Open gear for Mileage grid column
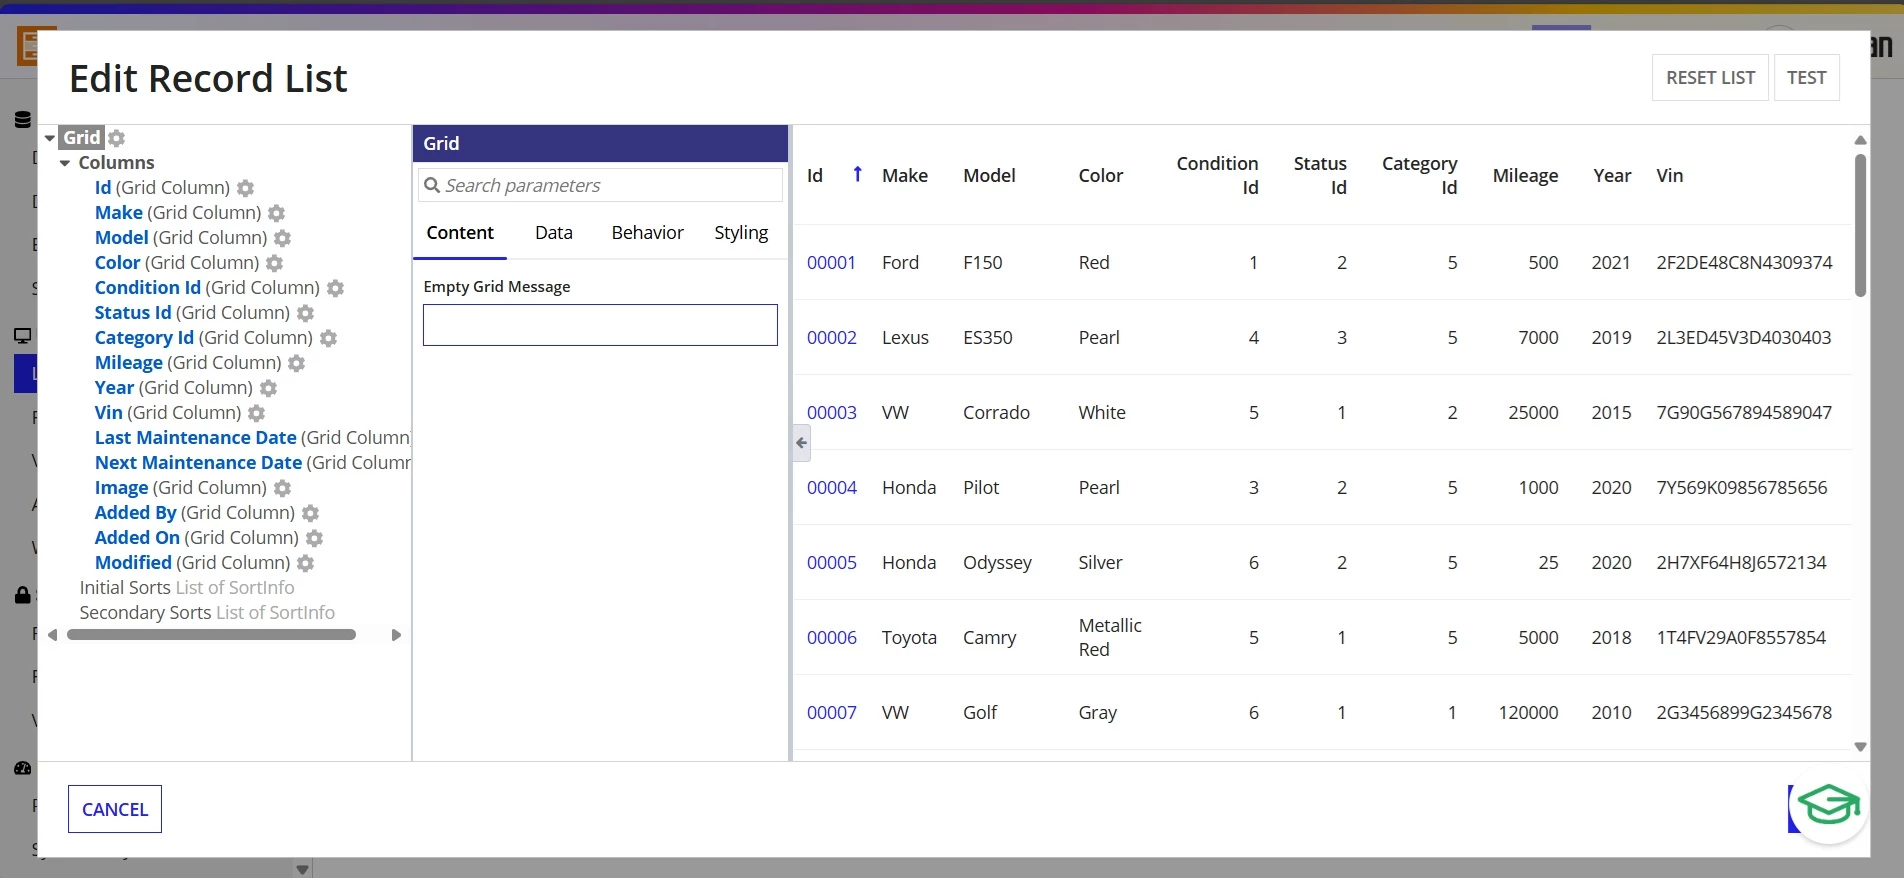Image resolution: width=1904 pixels, height=878 pixels. coord(297,363)
